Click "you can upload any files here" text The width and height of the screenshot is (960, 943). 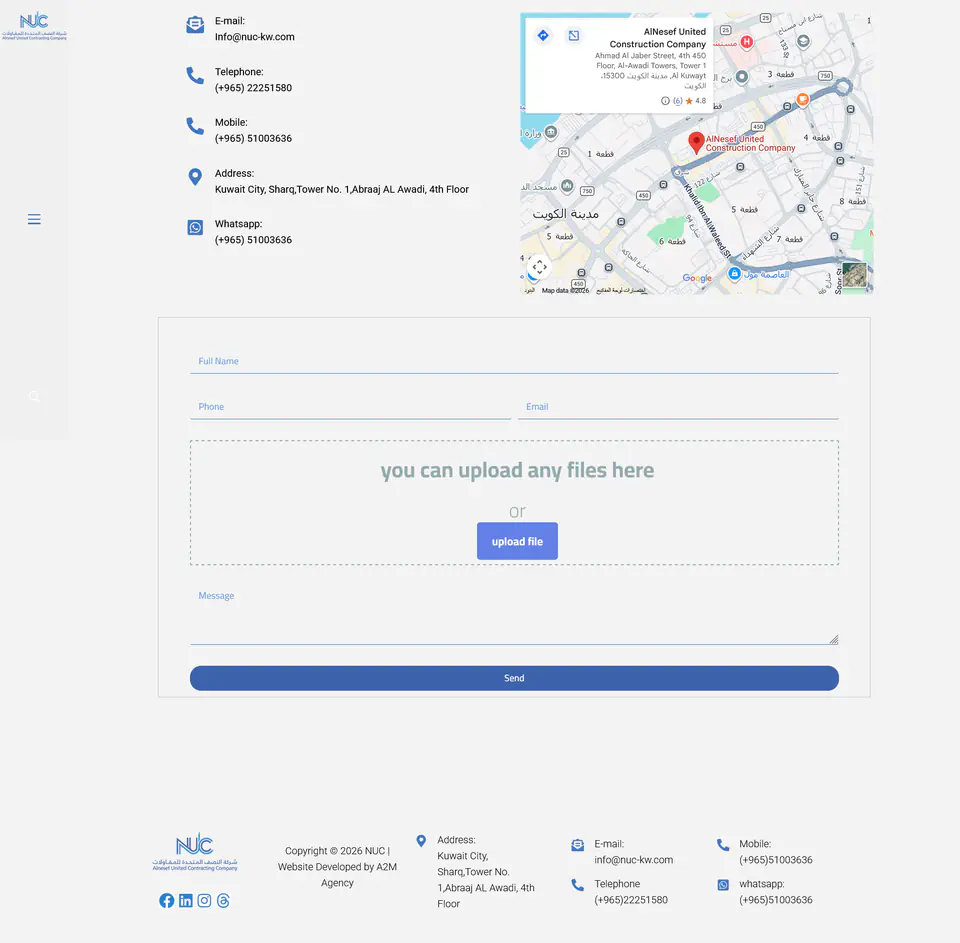(x=517, y=470)
